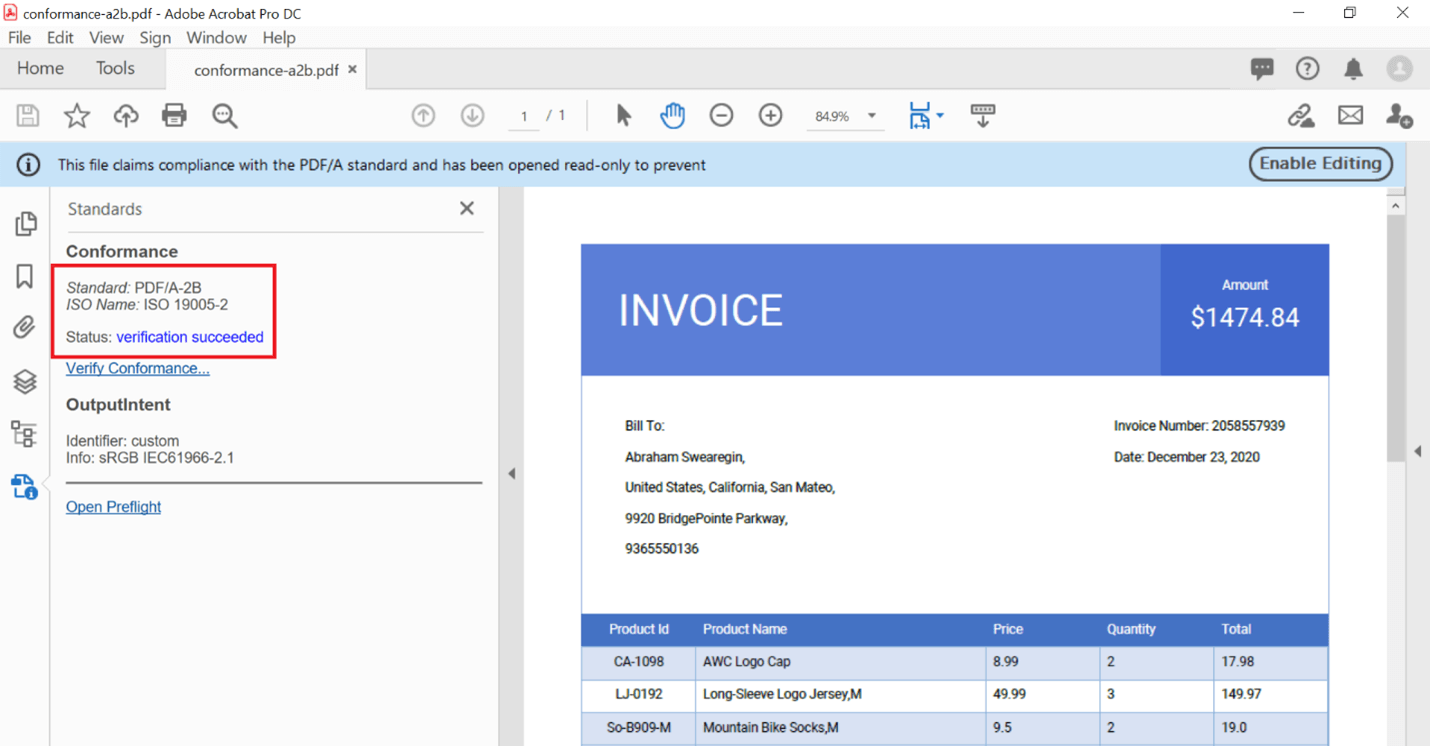1430x746 pixels.
Task: Open the Edit menu
Action: point(60,38)
